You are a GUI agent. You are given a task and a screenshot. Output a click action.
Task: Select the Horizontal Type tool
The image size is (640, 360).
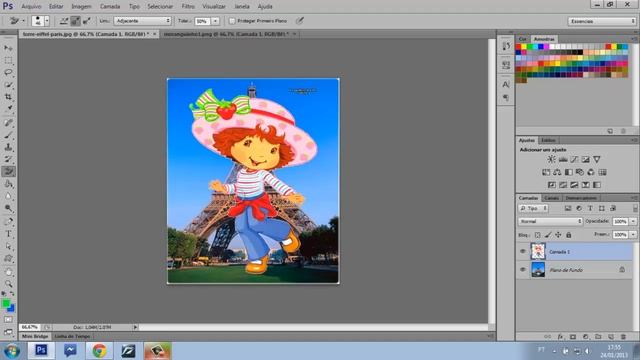[x=8, y=234]
